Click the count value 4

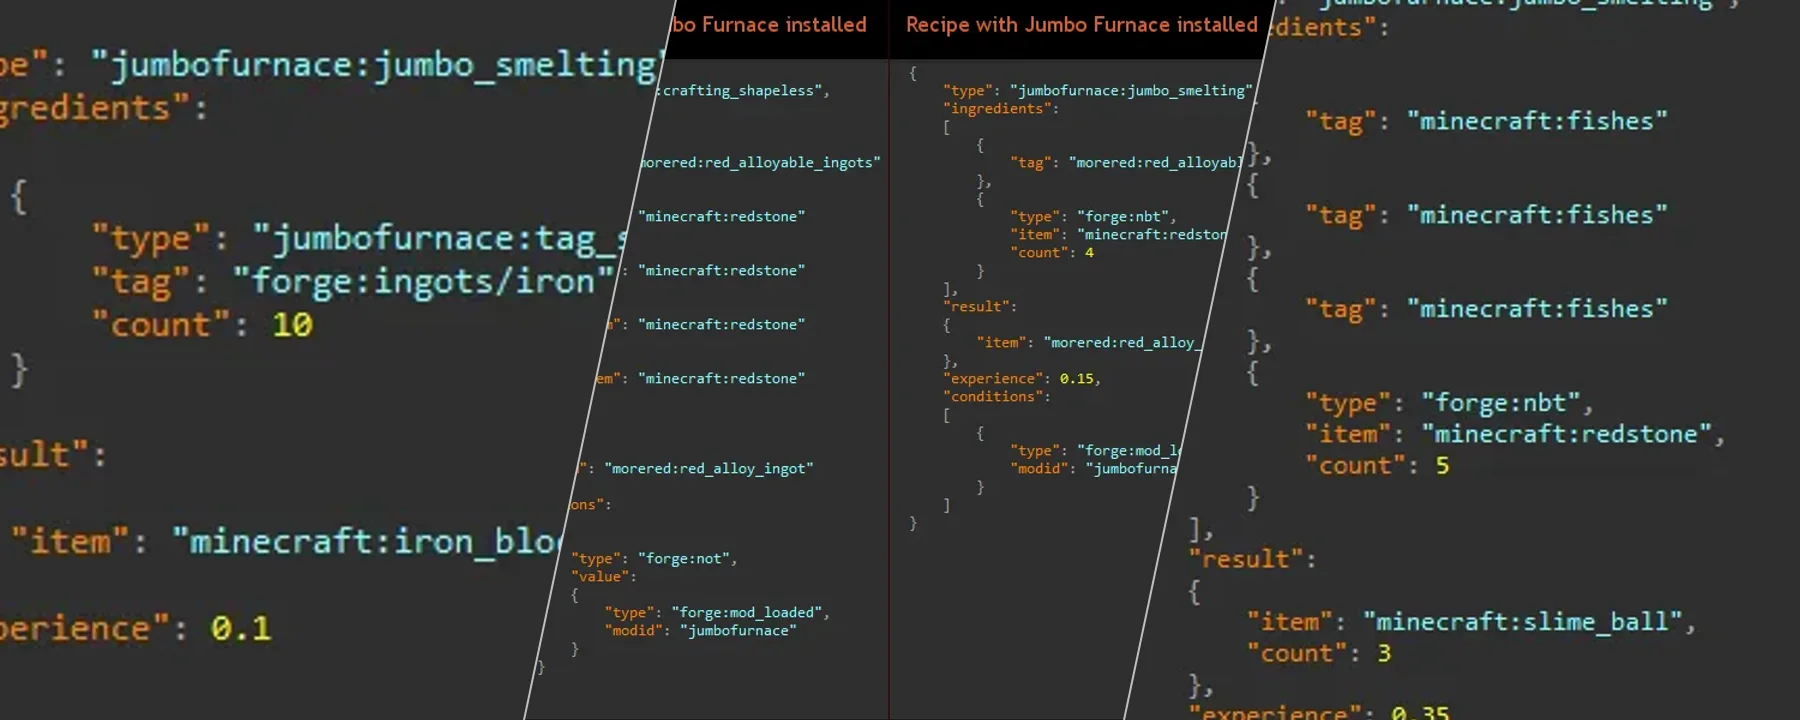(1089, 252)
